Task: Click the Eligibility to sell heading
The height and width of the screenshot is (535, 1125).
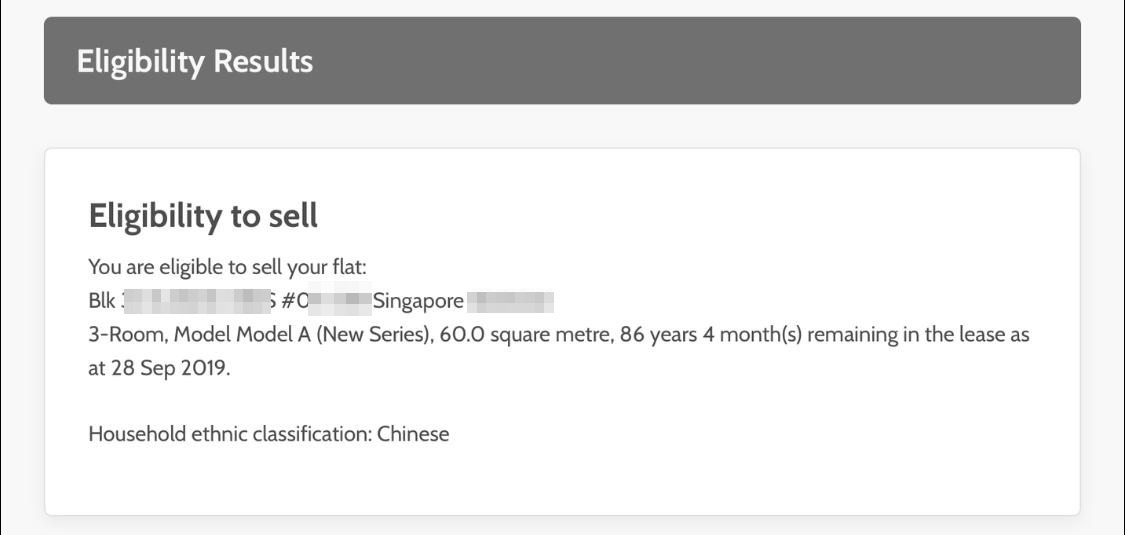Action: pyautogui.click(x=203, y=216)
